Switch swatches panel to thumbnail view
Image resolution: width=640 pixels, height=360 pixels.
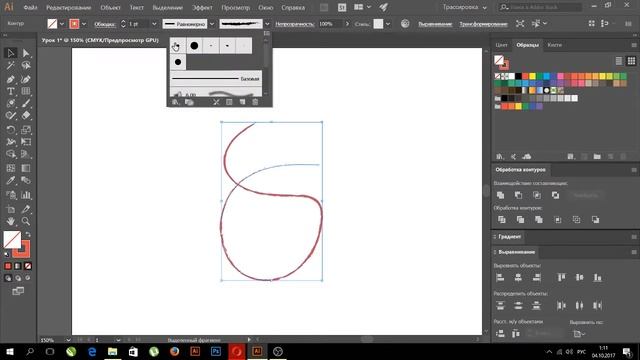(x=631, y=61)
